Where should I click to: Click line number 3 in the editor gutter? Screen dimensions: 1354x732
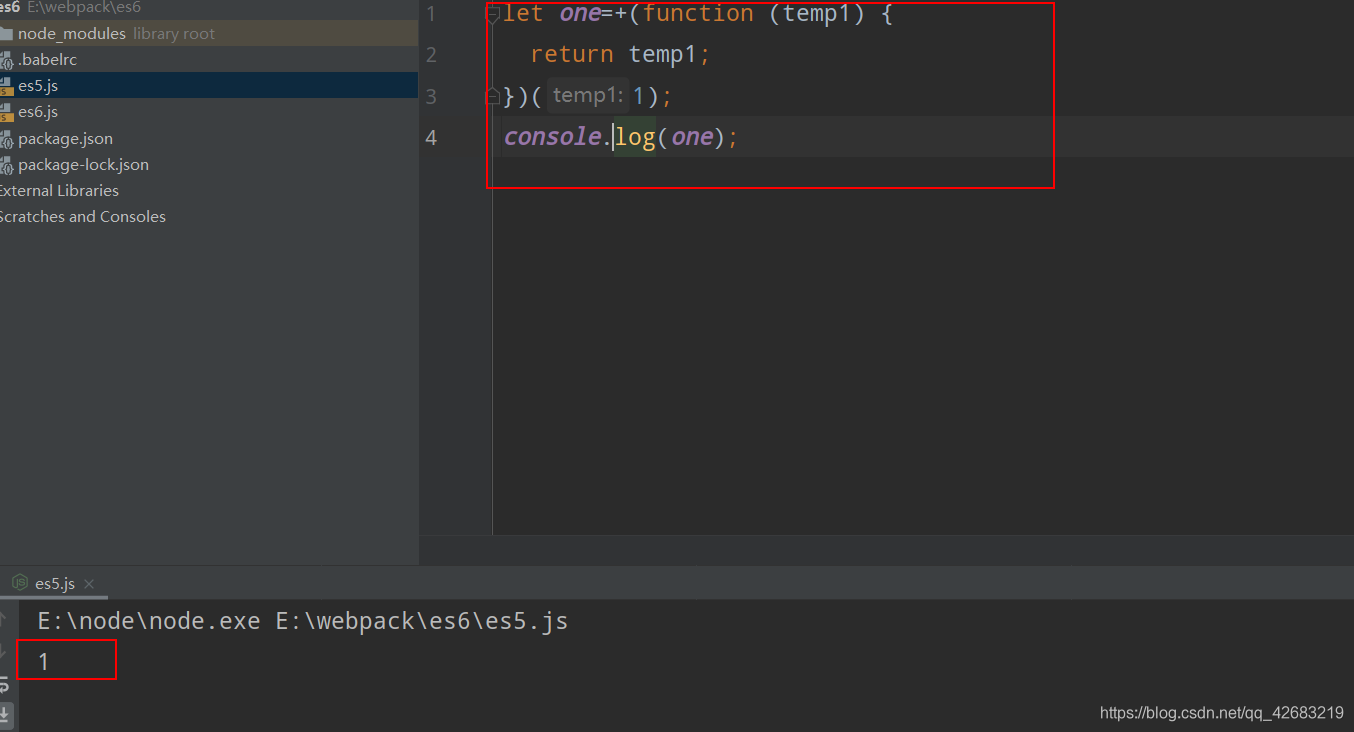click(x=431, y=96)
